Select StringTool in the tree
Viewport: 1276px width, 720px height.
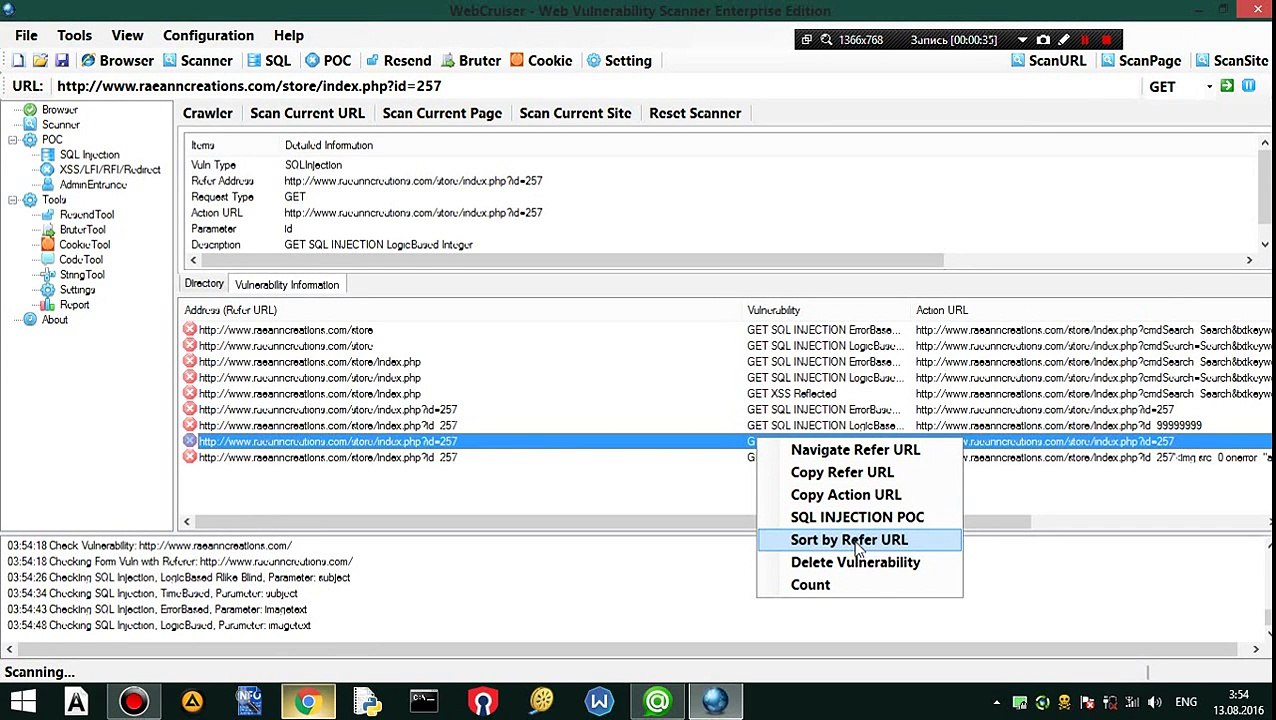81,275
